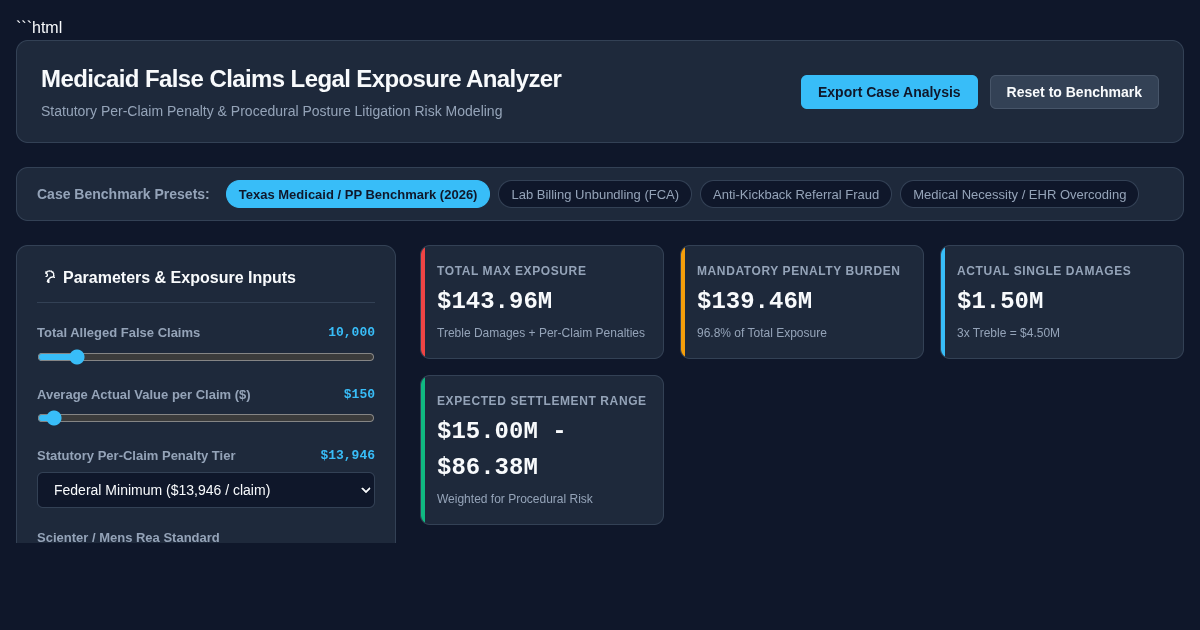Switch to Medical Necessity / EHR Overcoding preset
This screenshot has height=630, width=1200.
(x=1019, y=194)
